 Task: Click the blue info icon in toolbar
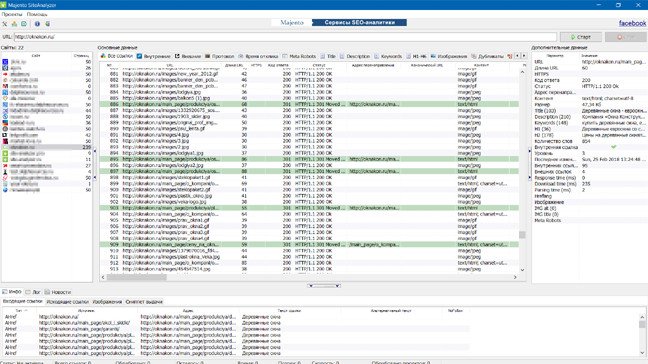(x=37, y=24)
